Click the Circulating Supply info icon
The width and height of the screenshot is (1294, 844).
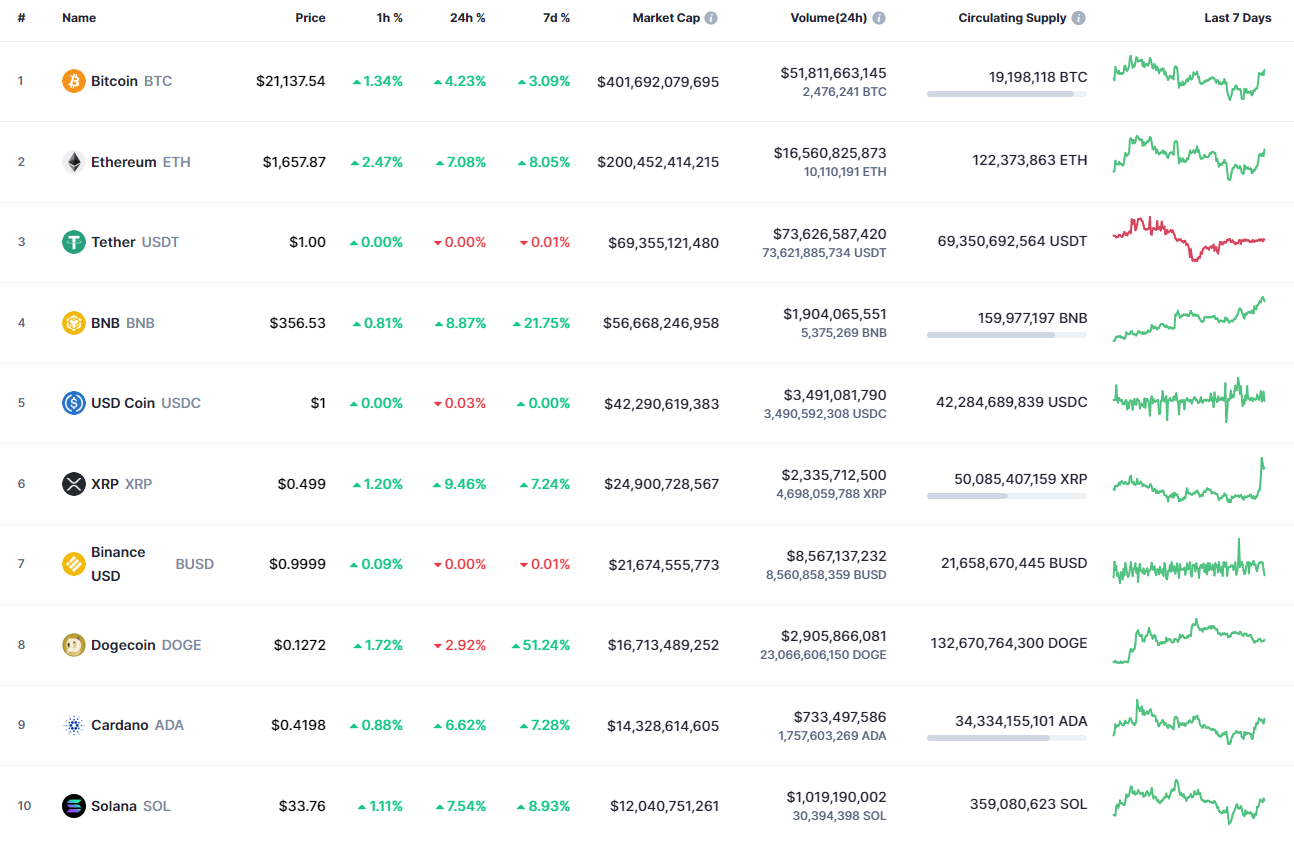click(1078, 17)
